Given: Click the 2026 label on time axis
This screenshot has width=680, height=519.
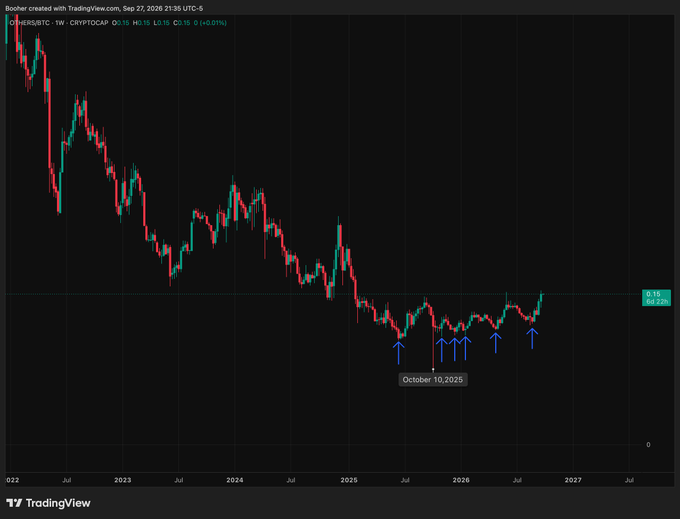Looking at the screenshot, I should [x=461, y=480].
